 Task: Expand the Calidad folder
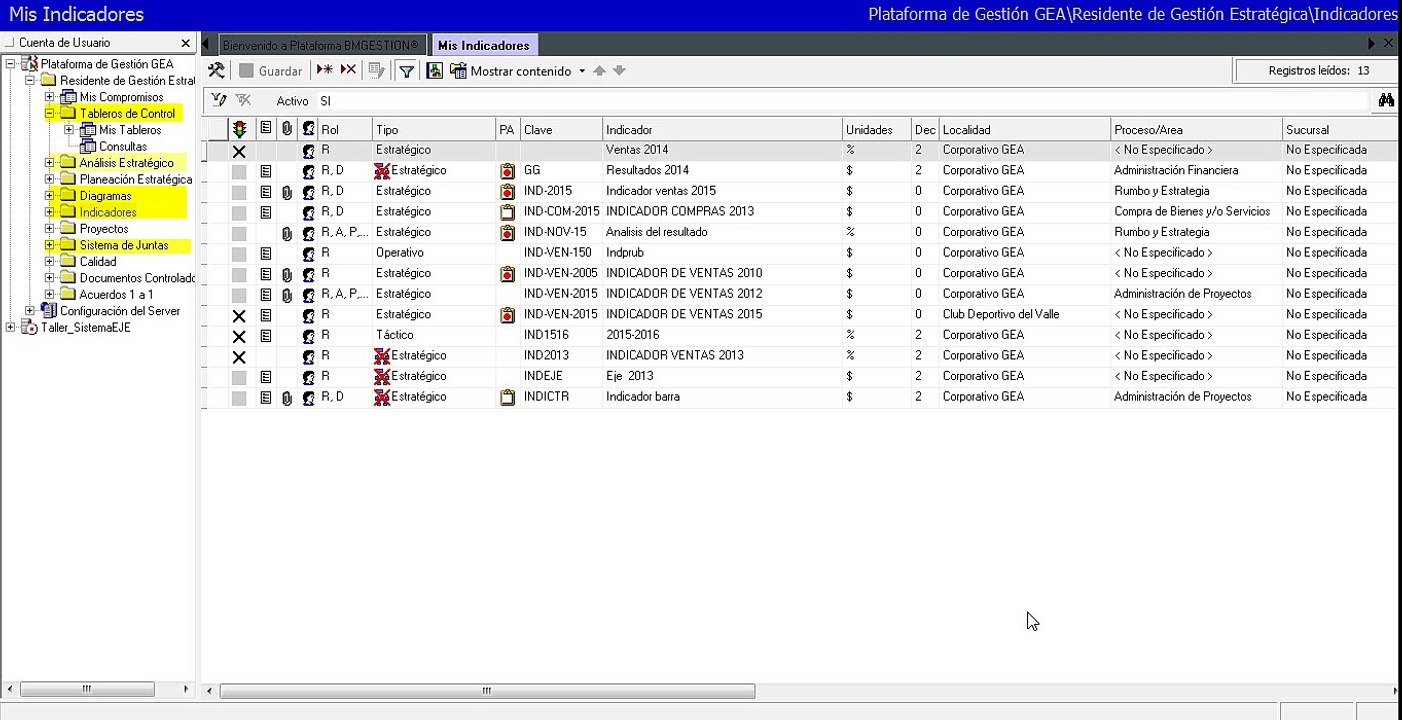tap(50, 262)
